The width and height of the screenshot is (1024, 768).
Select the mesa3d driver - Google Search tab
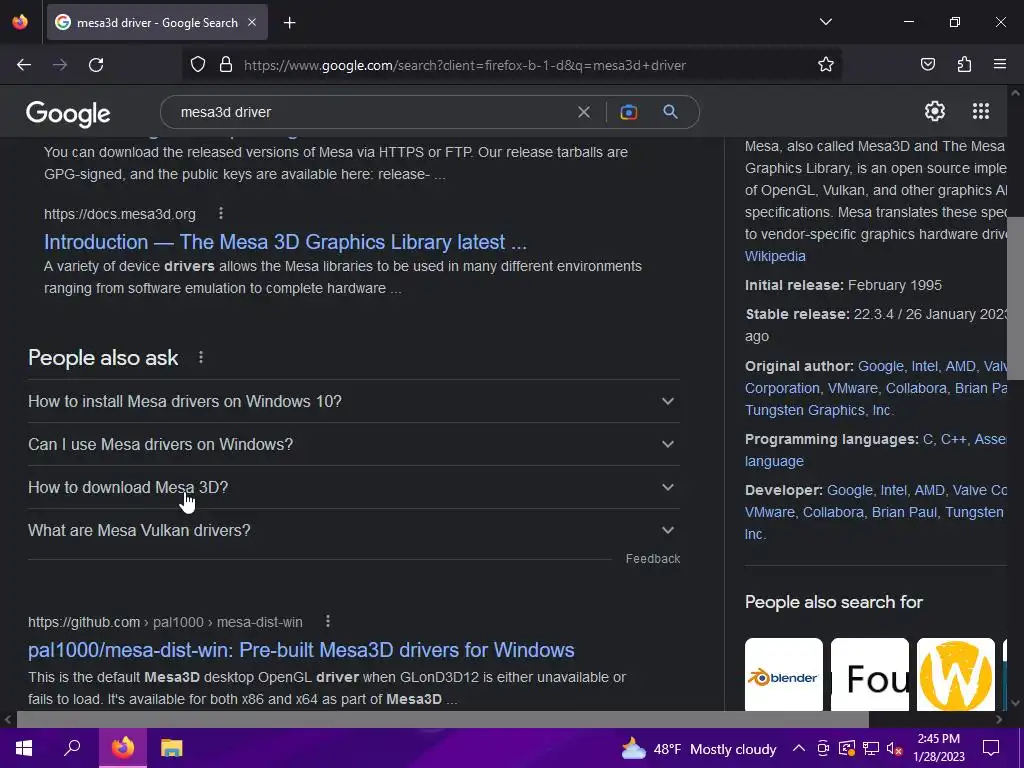coord(157,23)
